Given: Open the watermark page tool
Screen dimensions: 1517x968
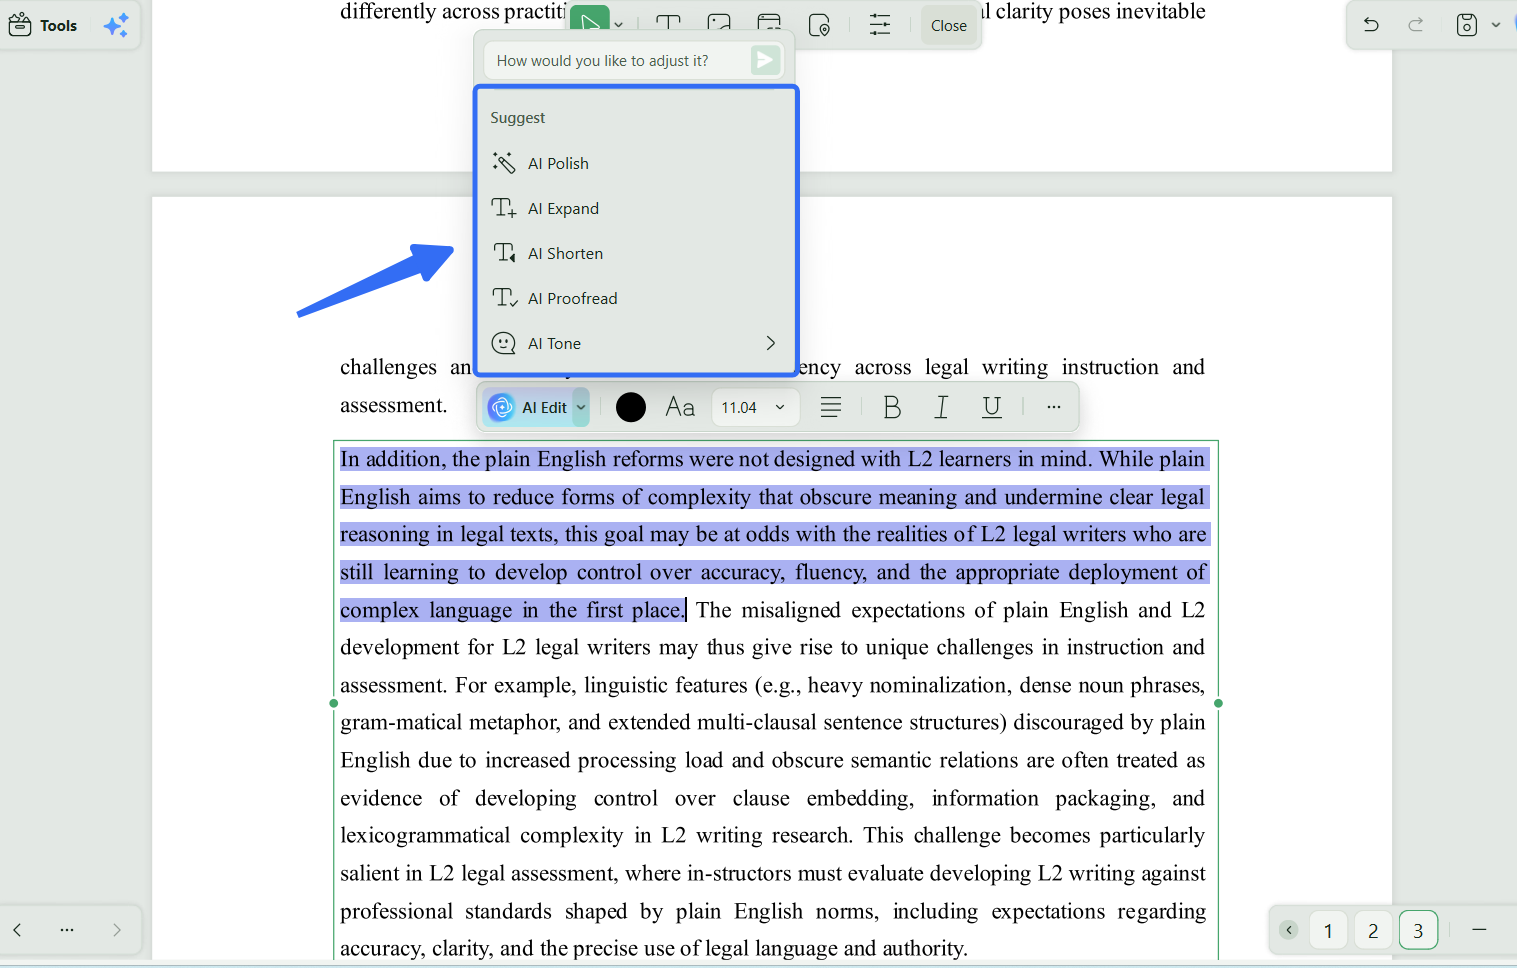Looking at the screenshot, I should (819, 25).
